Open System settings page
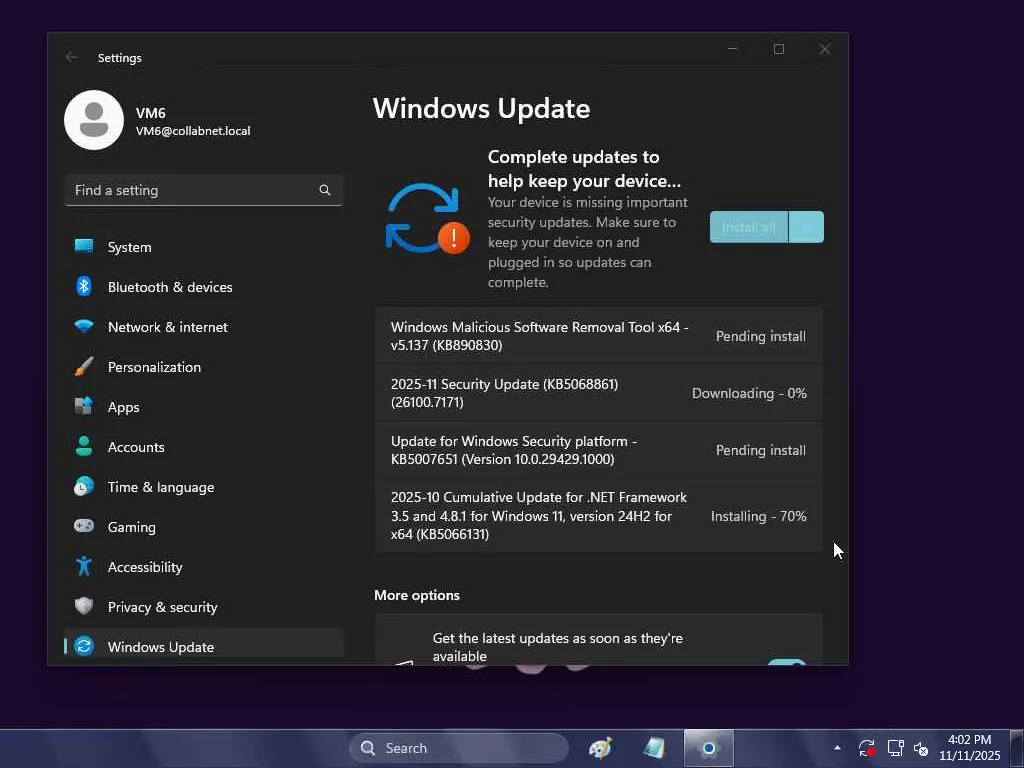The width and height of the screenshot is (1024, 768). click(x=204, y=247)
